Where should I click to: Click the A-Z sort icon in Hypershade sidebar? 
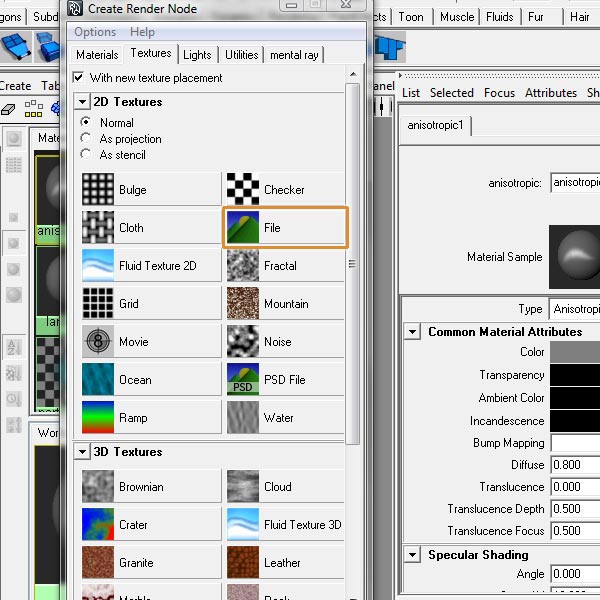(13, 347)
